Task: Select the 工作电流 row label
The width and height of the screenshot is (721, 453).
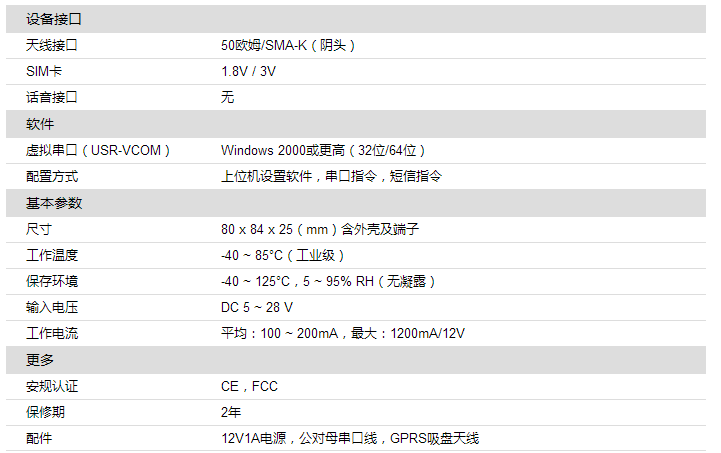Action: tap(52, 333)
